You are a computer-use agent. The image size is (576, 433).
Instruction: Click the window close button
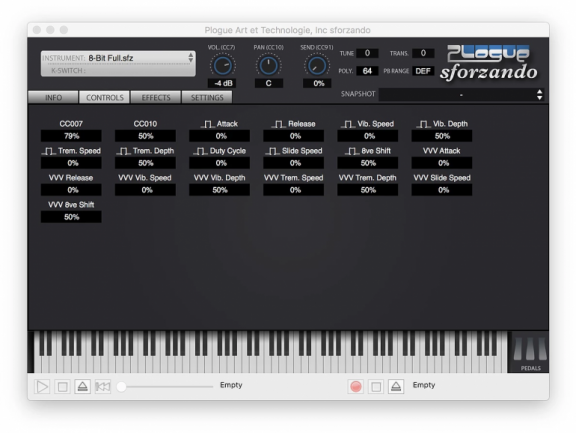pos(37,30)
